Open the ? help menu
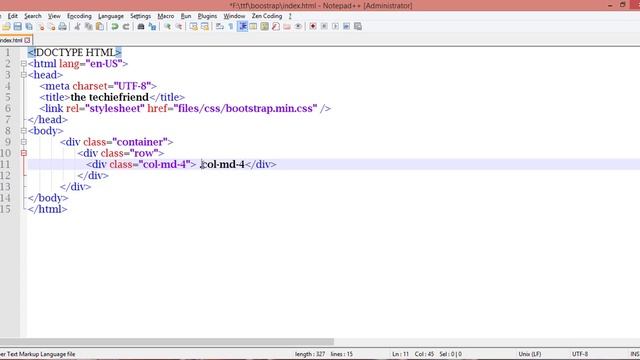 [x=290, y=16]
